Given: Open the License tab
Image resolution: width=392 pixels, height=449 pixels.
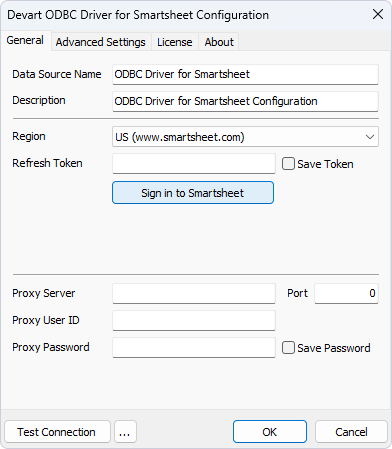Looking at the screenshot, I should (175, 42).
